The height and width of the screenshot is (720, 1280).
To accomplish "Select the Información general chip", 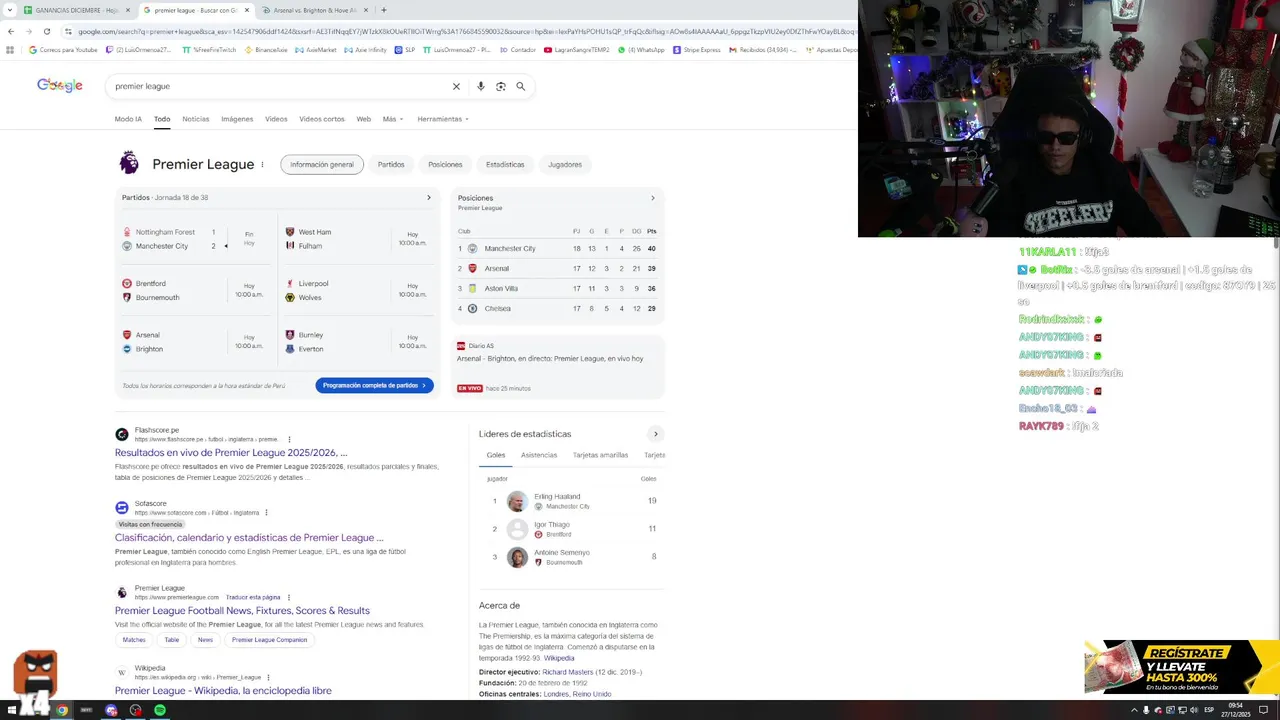I will coord(322,164).
